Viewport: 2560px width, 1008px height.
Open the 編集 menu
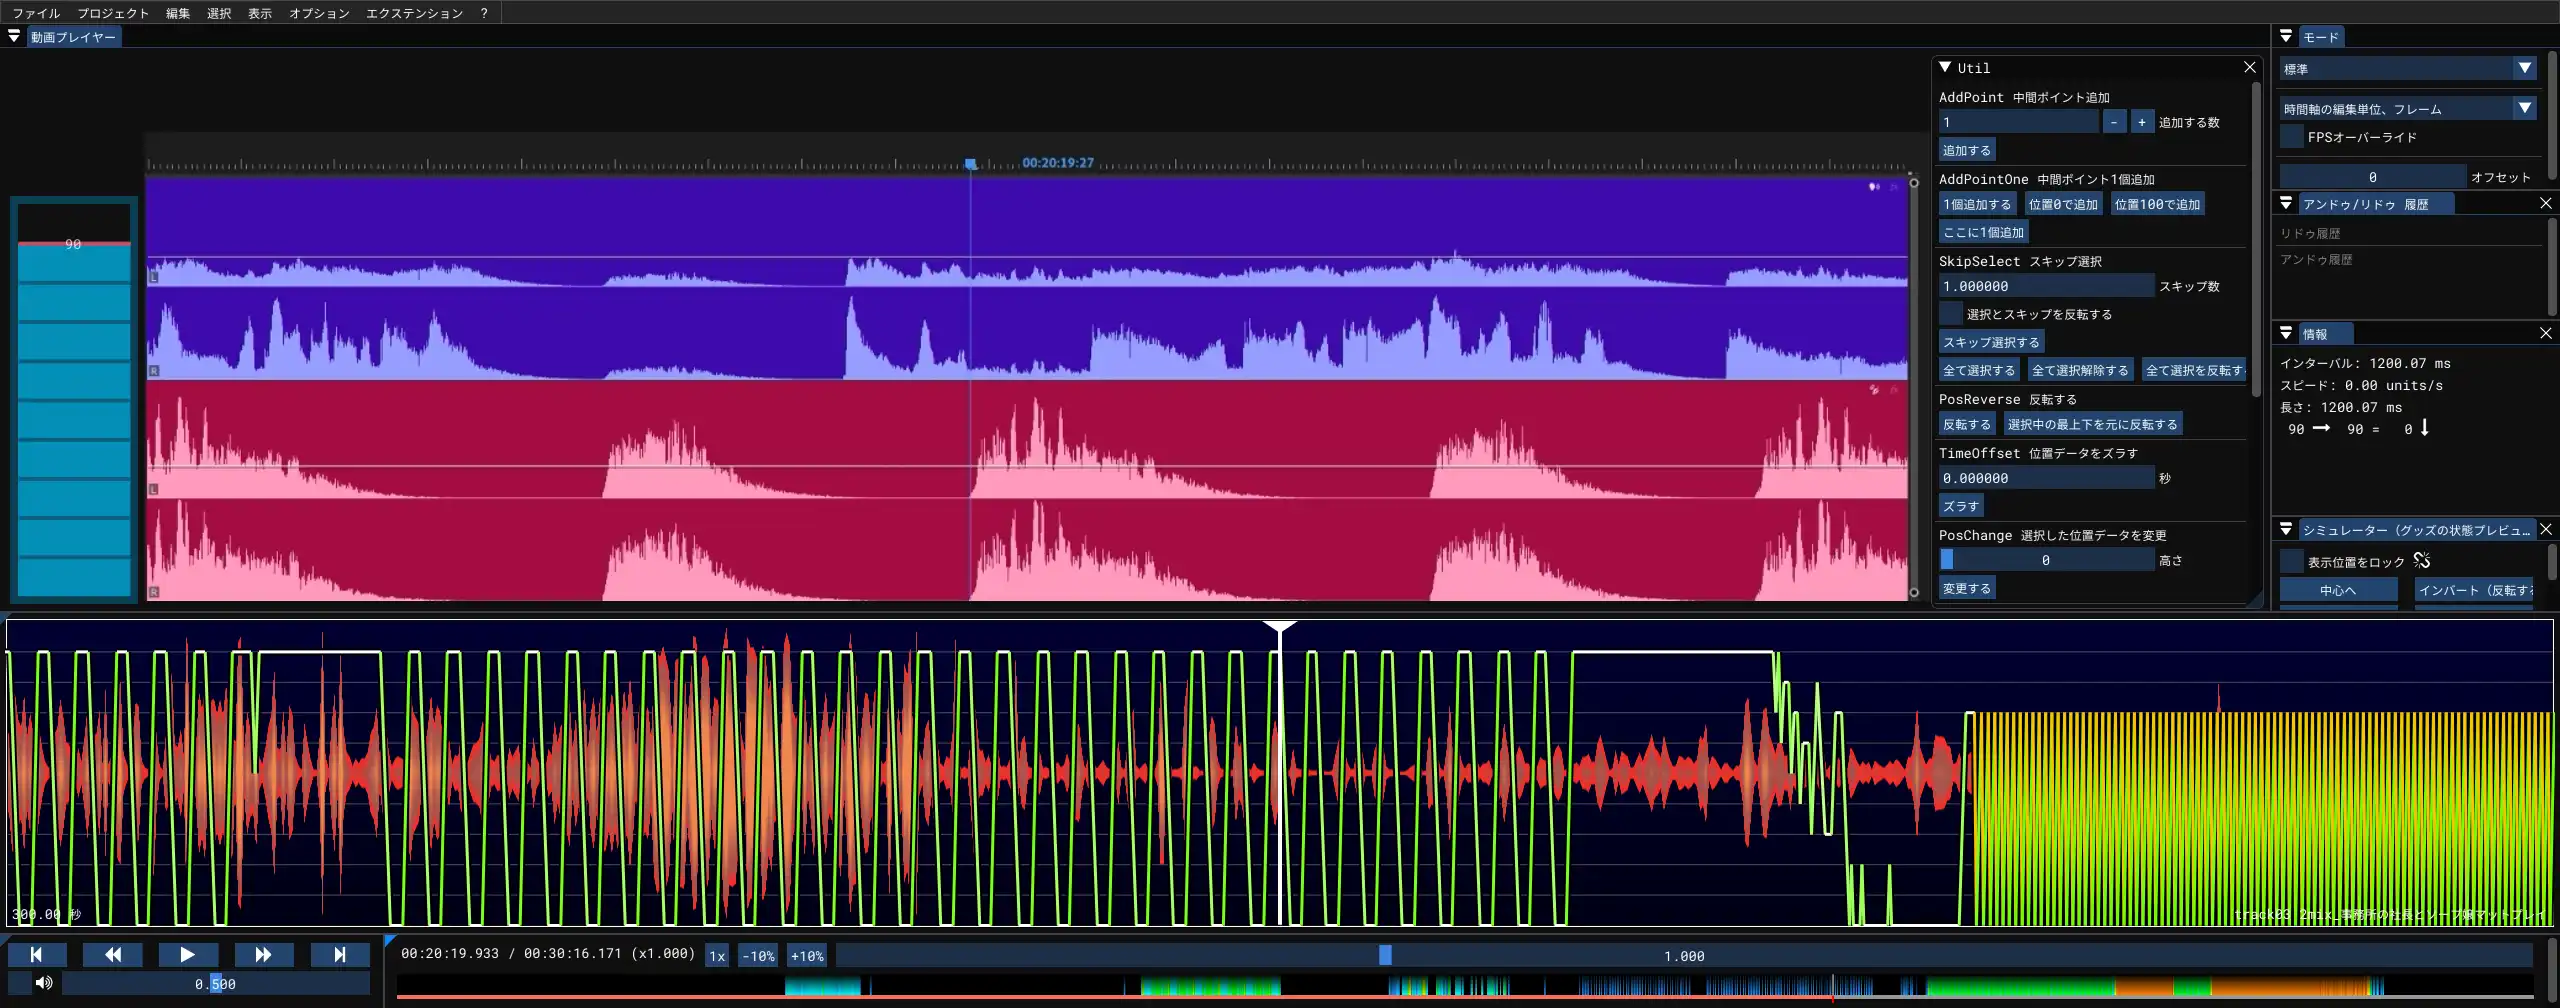178,13
